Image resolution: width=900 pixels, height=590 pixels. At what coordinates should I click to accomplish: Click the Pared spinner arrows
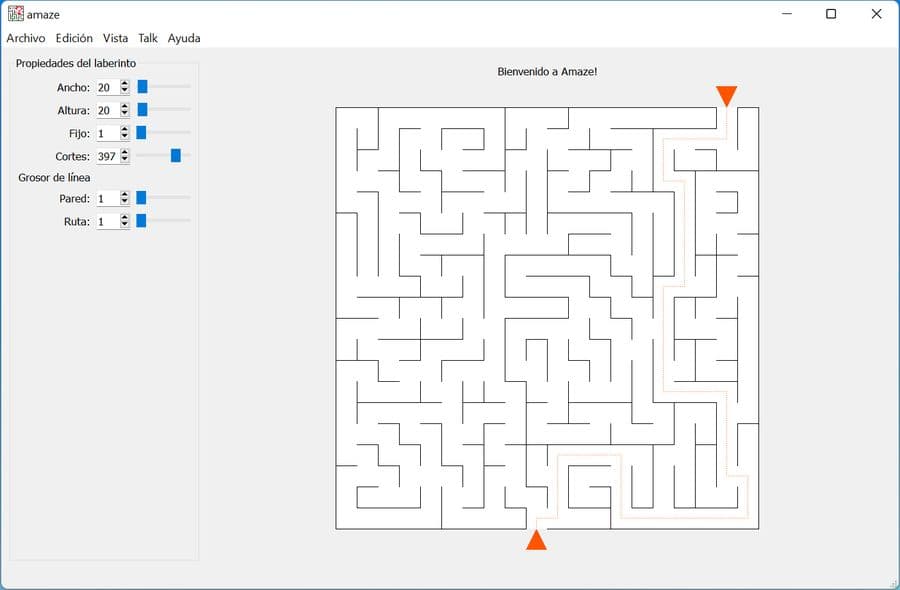(125, 199)
